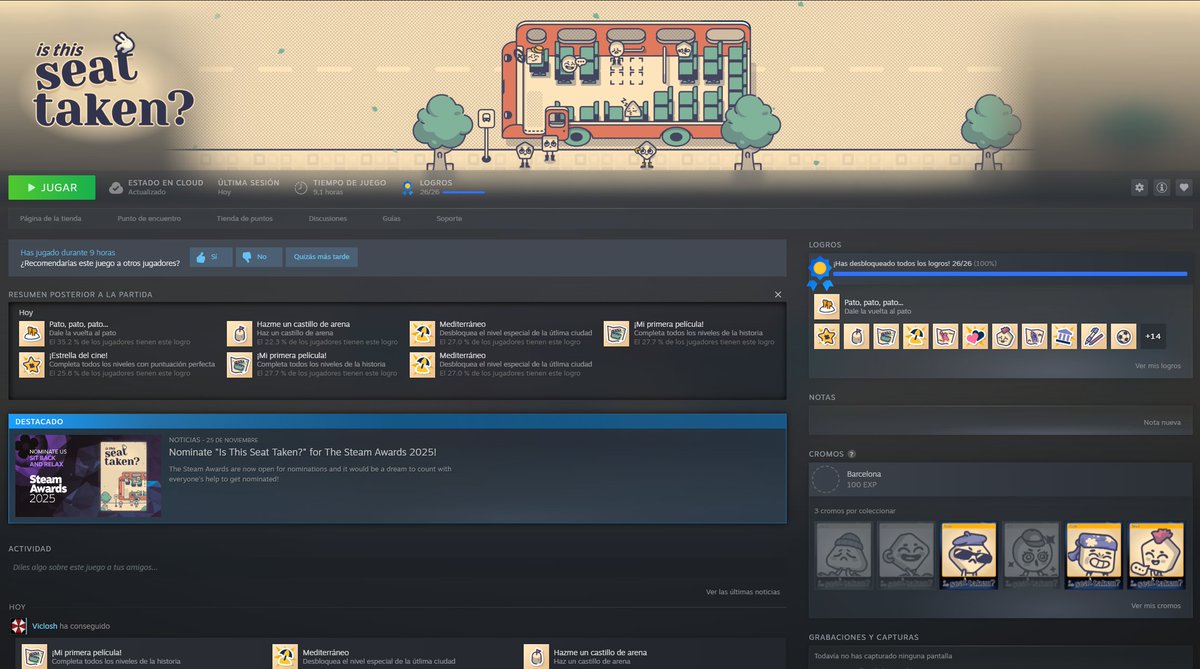This screenshot has width=1200, height=669.
Task: Add to favorites with the heart icon
Action: pyautogui.click(x=1184, y=187)
